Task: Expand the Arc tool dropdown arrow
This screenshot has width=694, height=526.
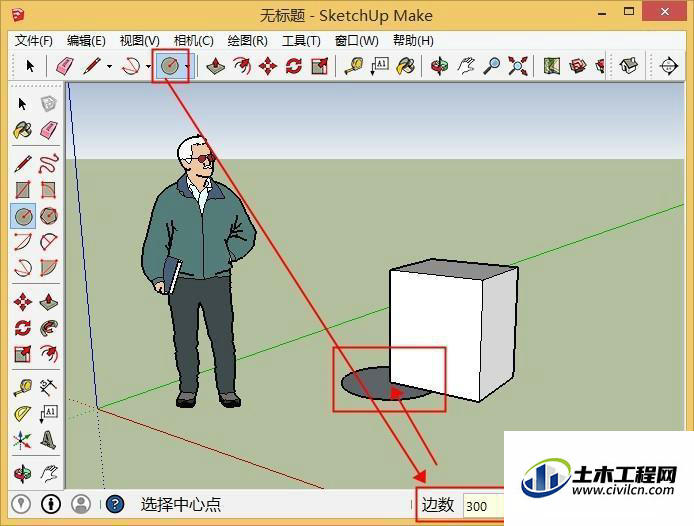Action: [149, 67]
